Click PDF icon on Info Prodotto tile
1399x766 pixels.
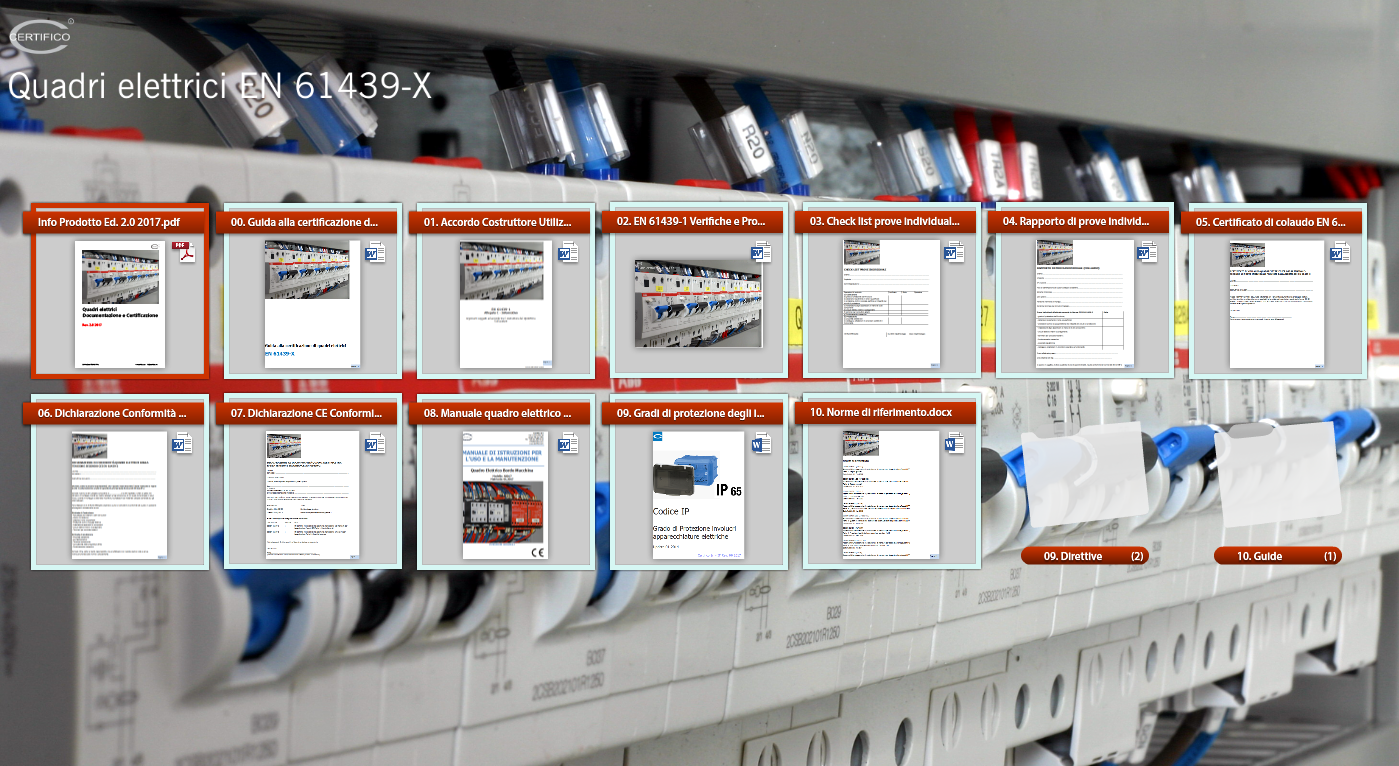(x=183, y=253)
